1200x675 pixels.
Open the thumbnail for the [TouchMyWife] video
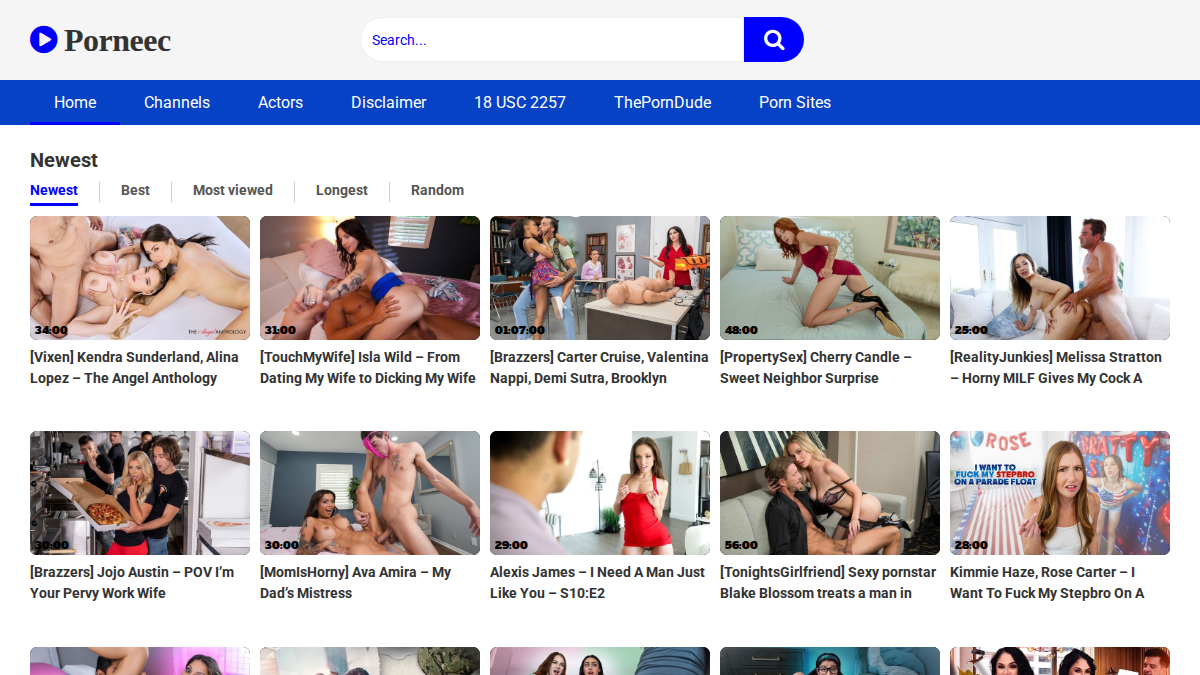click(370, 278)
